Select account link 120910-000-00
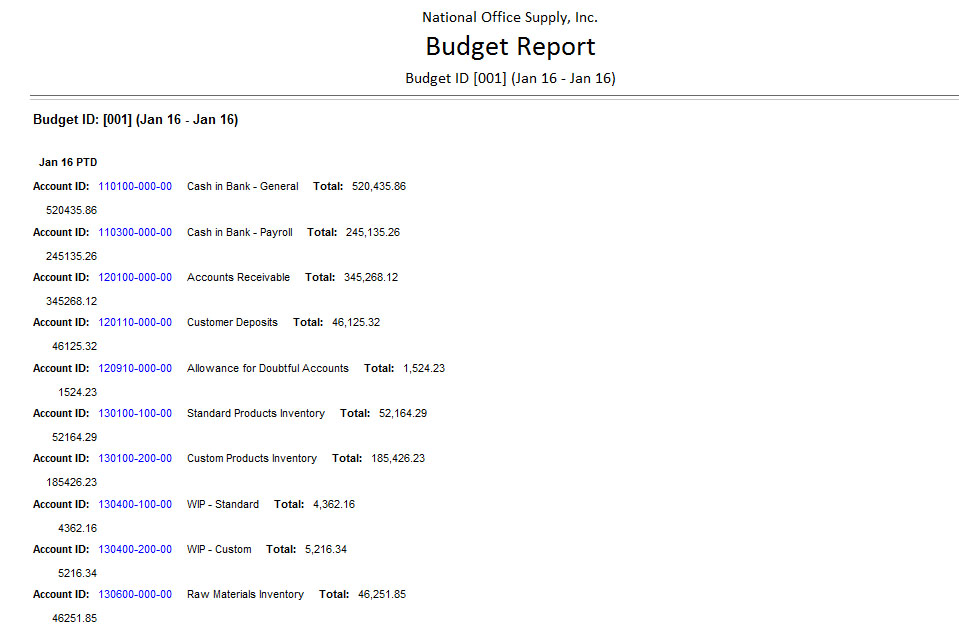The height and width of the screenshot is (629, 959). point(135,368)
